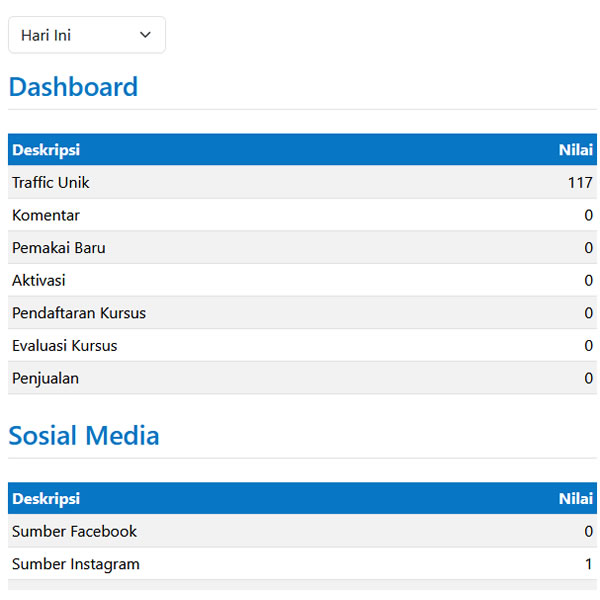
Task: Click the Penjualan value 0
Action: point(589,378)
